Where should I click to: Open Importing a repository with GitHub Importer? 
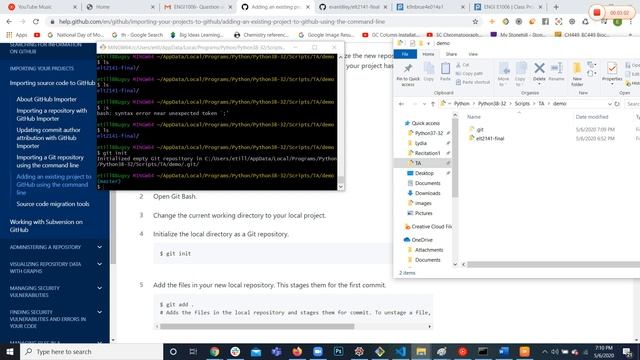[x=51, y=115]
